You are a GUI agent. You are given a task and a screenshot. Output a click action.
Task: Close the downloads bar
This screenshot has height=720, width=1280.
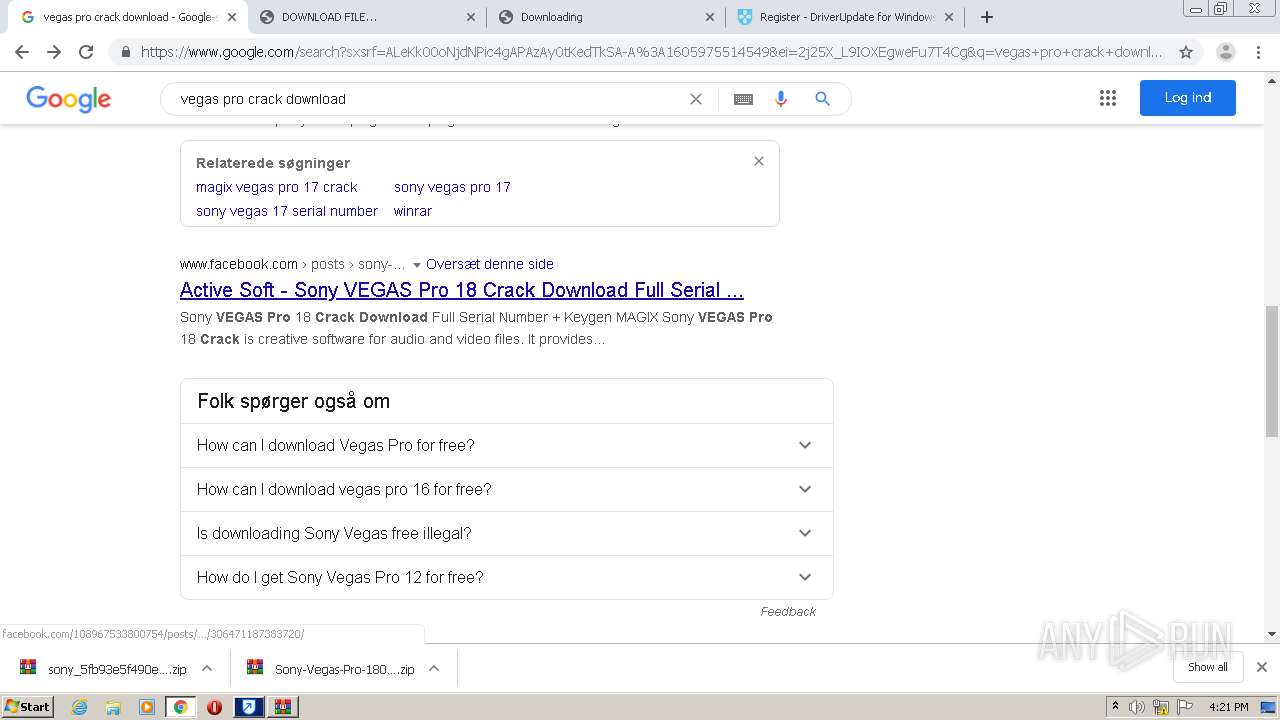(1262, 667)
